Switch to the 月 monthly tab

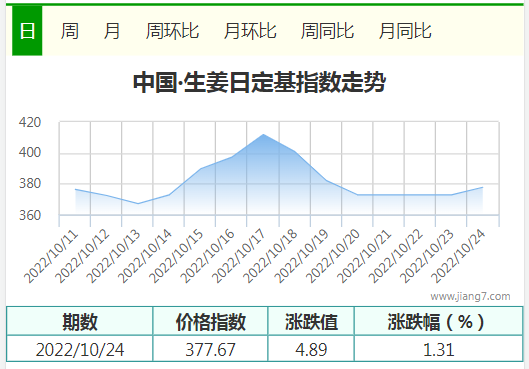(112, 31)
